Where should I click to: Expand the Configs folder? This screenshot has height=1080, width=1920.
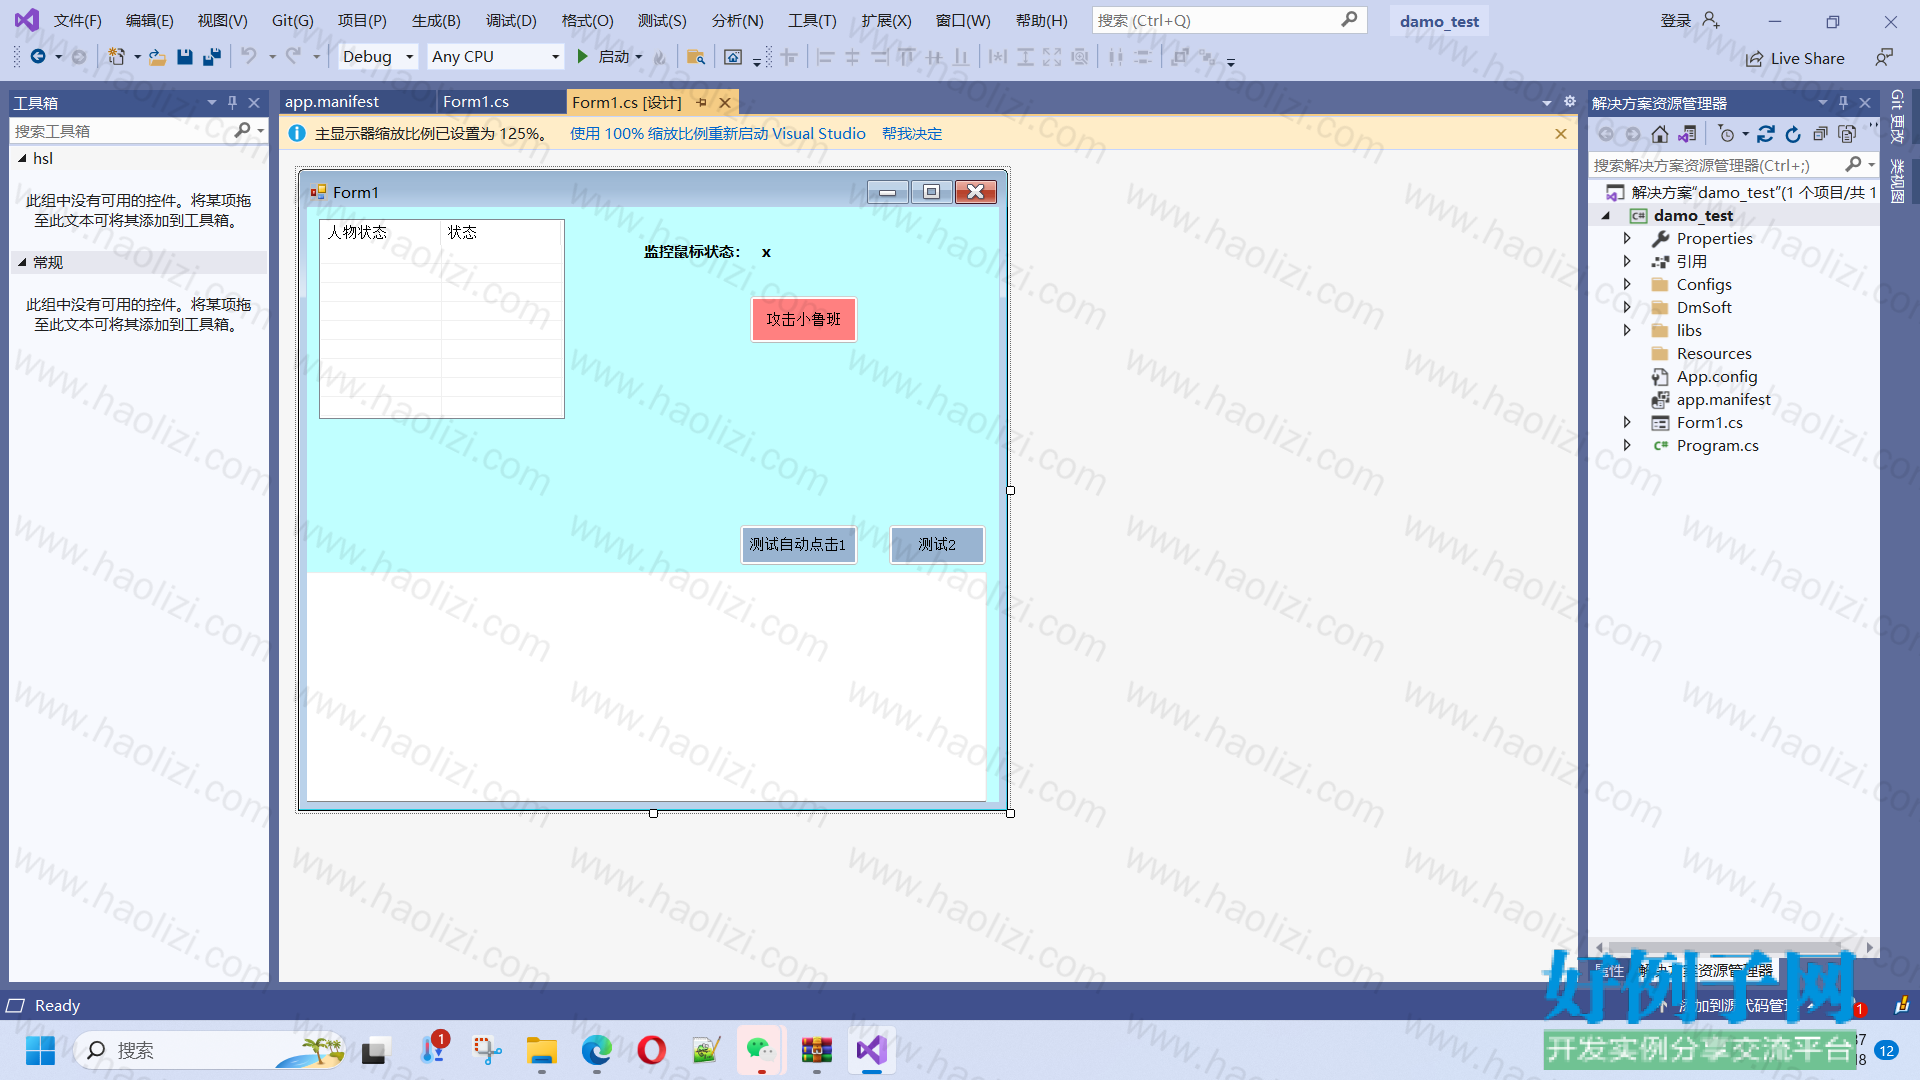point(1627,284)
